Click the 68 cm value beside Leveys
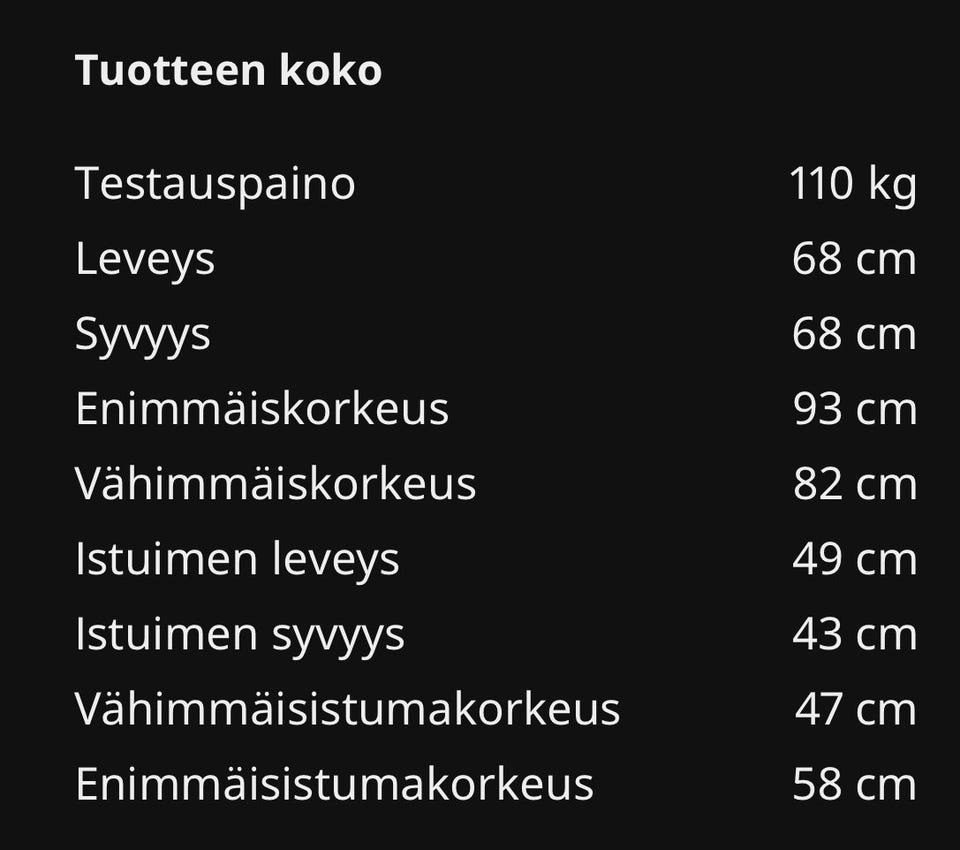This screenshot has height=850, width=960. (854, 259)
